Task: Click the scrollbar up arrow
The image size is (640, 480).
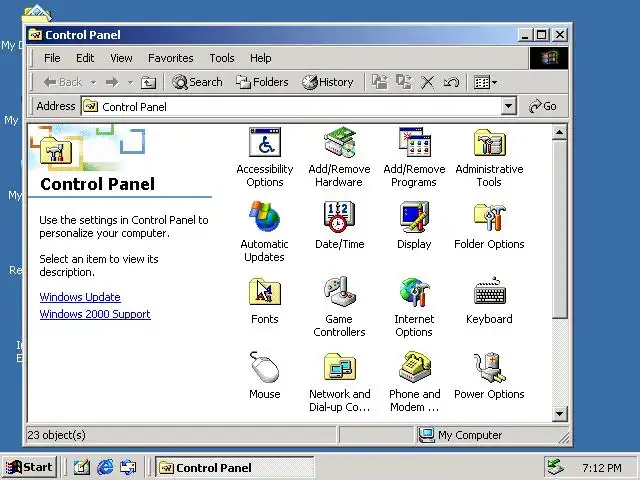Action: [559, 133]
